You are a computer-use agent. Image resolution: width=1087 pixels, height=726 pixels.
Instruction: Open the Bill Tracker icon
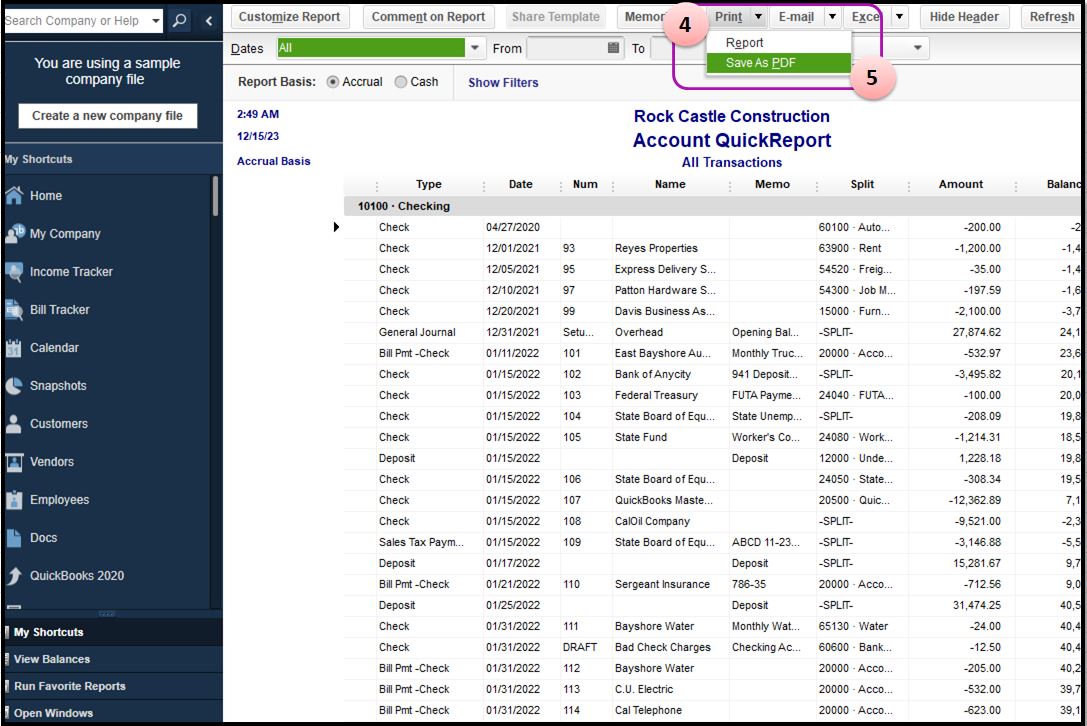[x=14, y=309]
